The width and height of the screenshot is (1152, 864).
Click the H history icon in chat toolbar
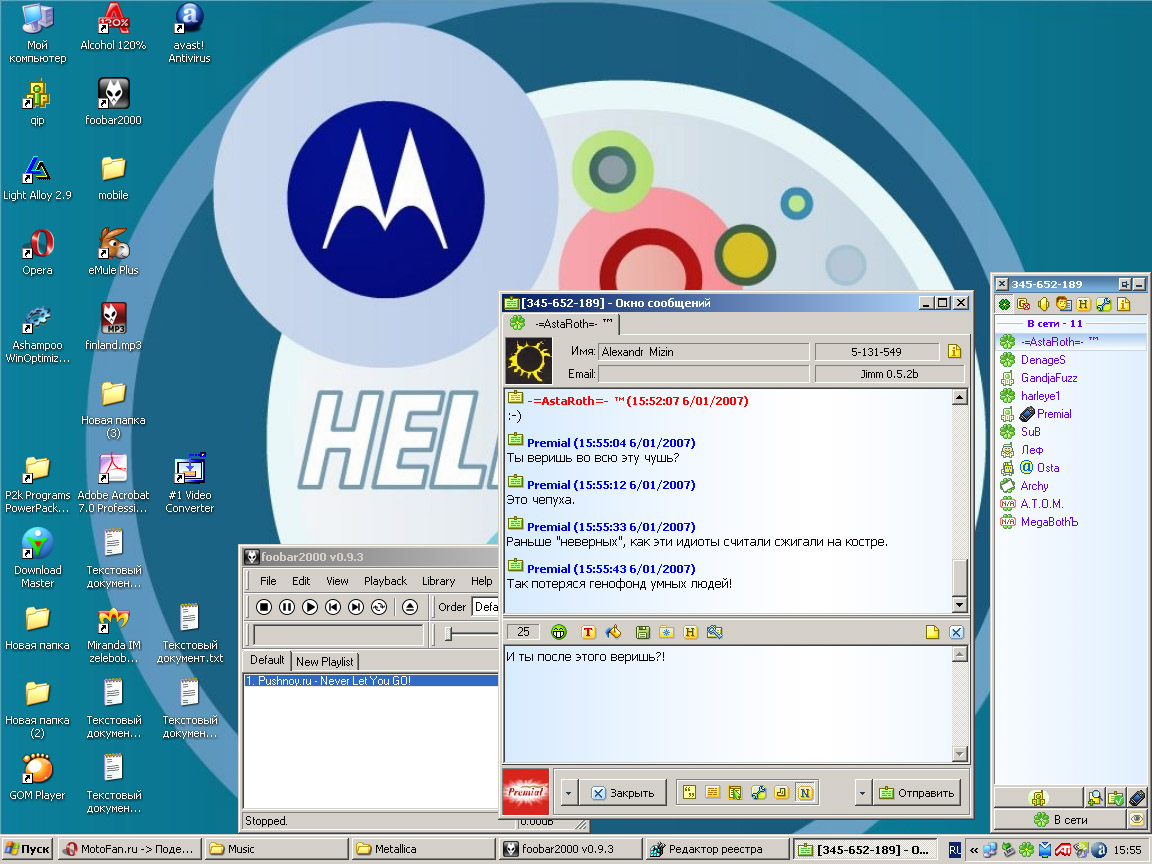click(690, 632)
